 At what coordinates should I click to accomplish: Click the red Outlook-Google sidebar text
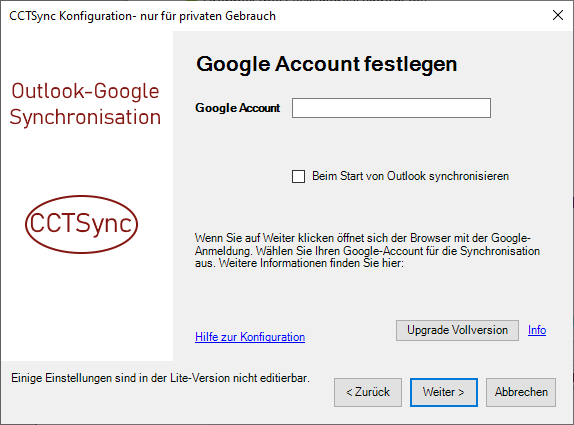tap(85, 91)
